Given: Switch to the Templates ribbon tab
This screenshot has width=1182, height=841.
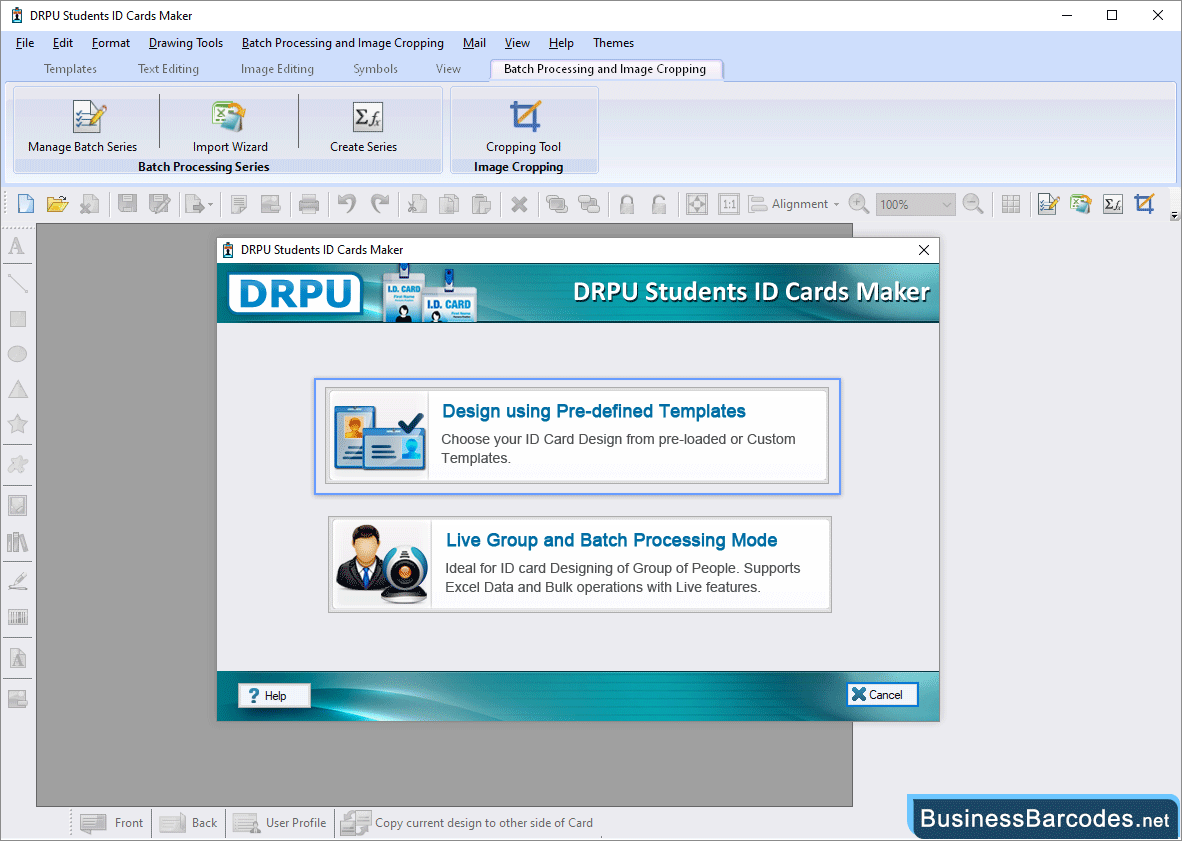Looking at the screenshot, I should tap(70, 69).
